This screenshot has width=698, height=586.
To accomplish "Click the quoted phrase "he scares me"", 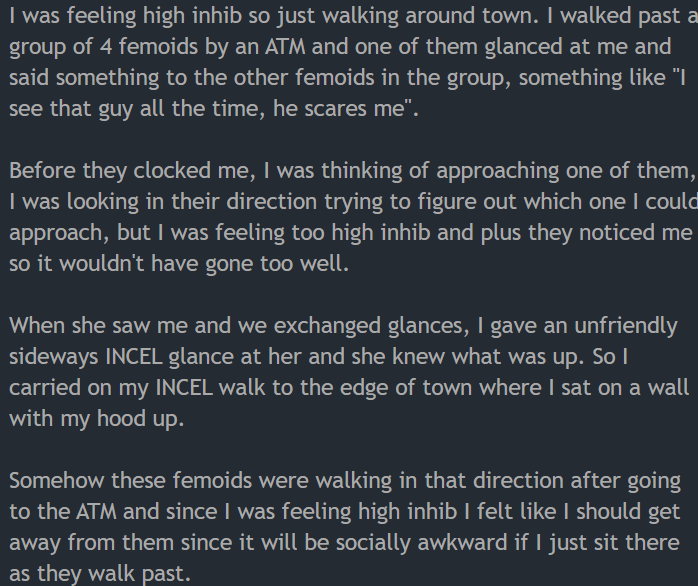I will (x=341, y=108).
